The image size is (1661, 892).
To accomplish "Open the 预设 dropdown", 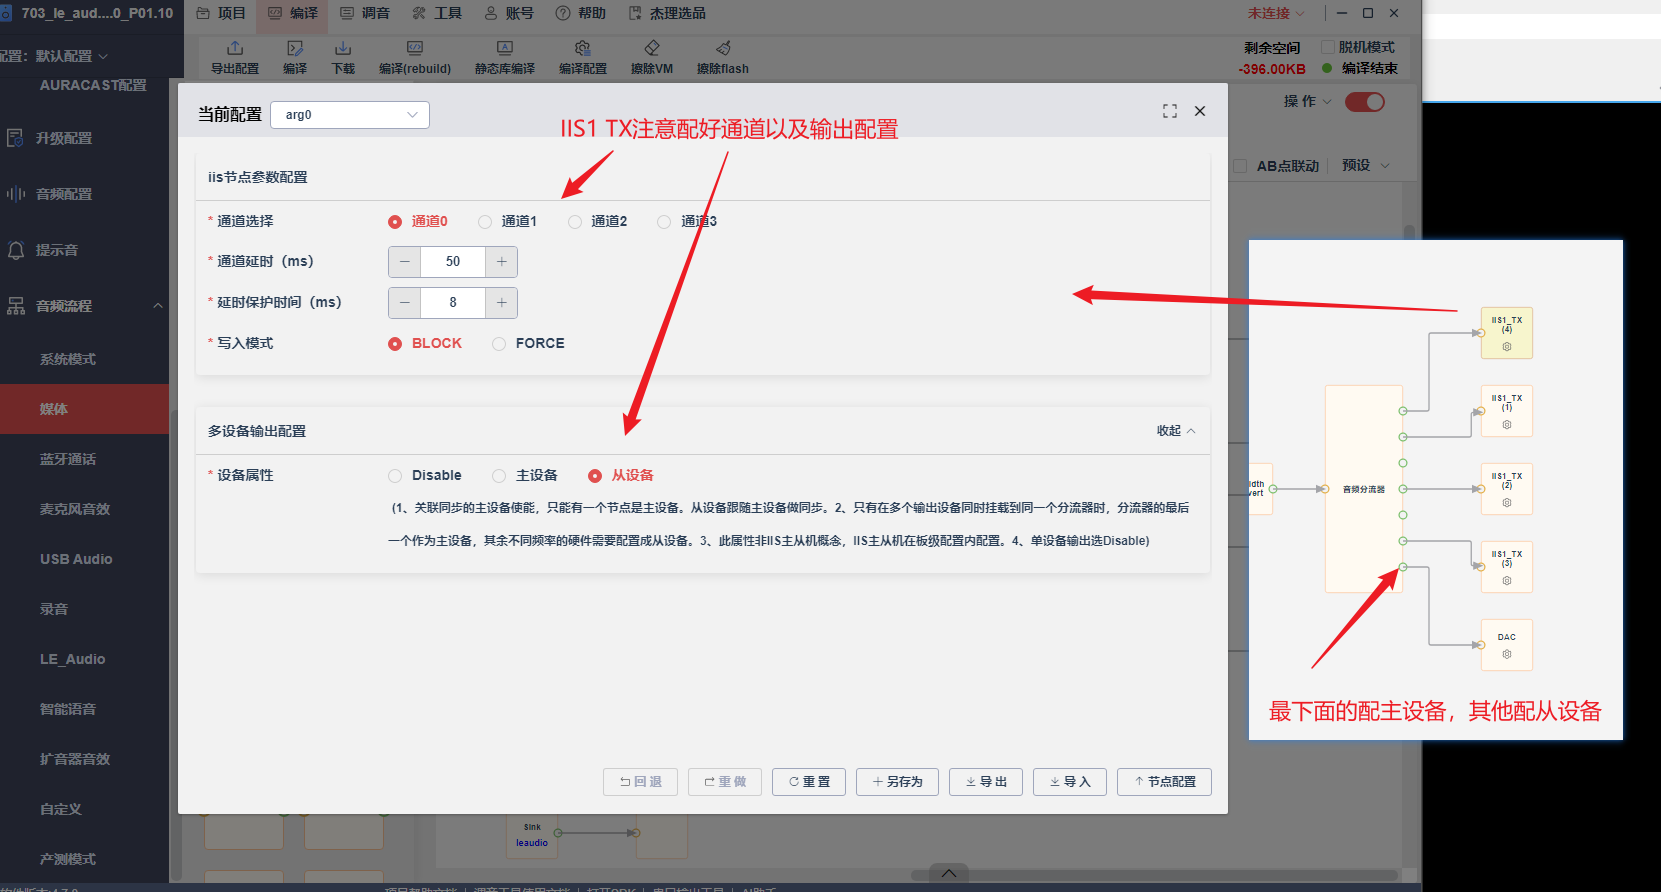I will tap(1366, 166).
